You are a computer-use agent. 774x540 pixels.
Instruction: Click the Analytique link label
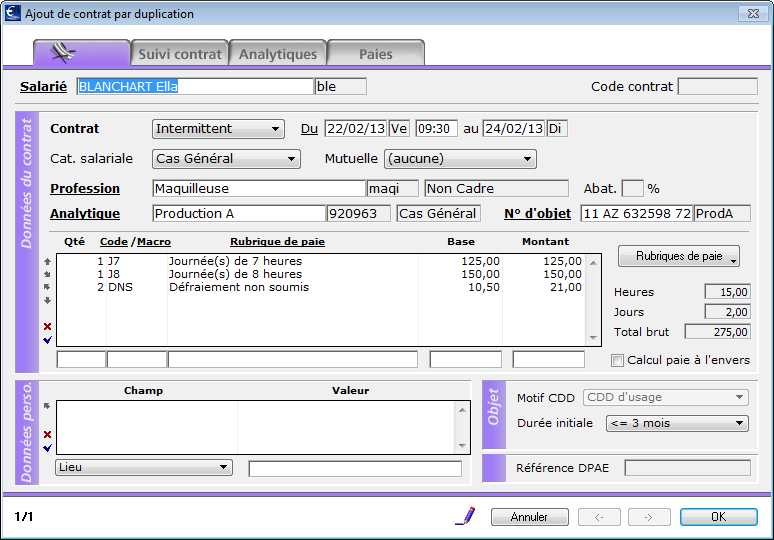point(85,214)
